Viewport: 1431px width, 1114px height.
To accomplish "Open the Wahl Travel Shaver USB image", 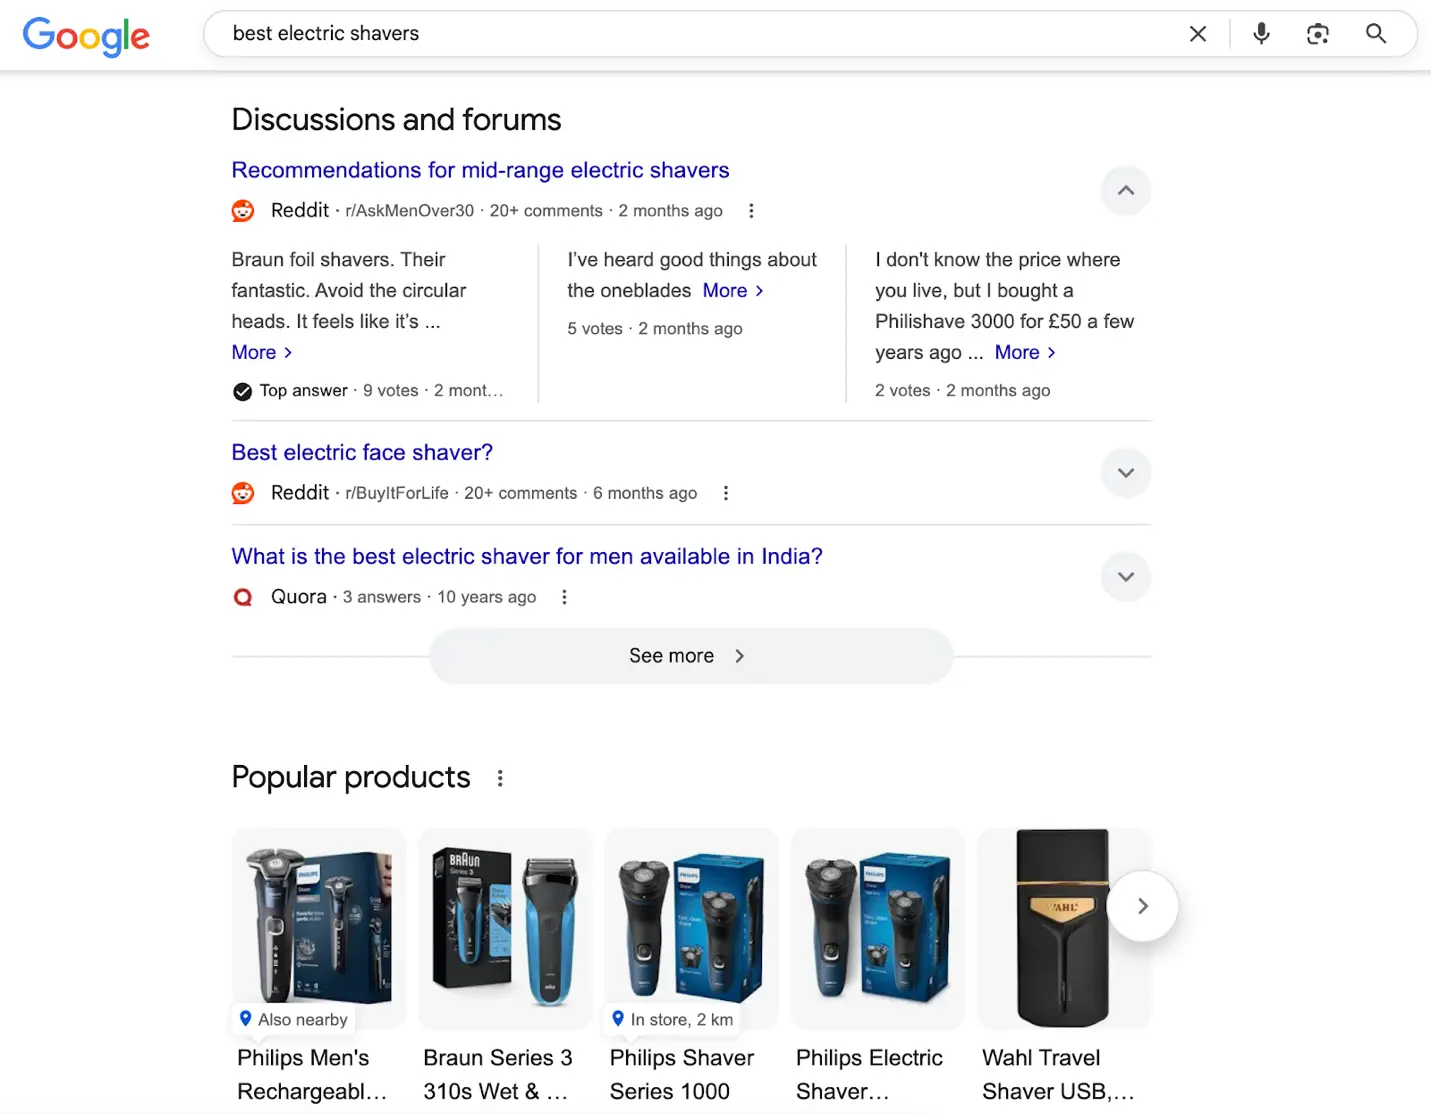I will point(1063,926).
